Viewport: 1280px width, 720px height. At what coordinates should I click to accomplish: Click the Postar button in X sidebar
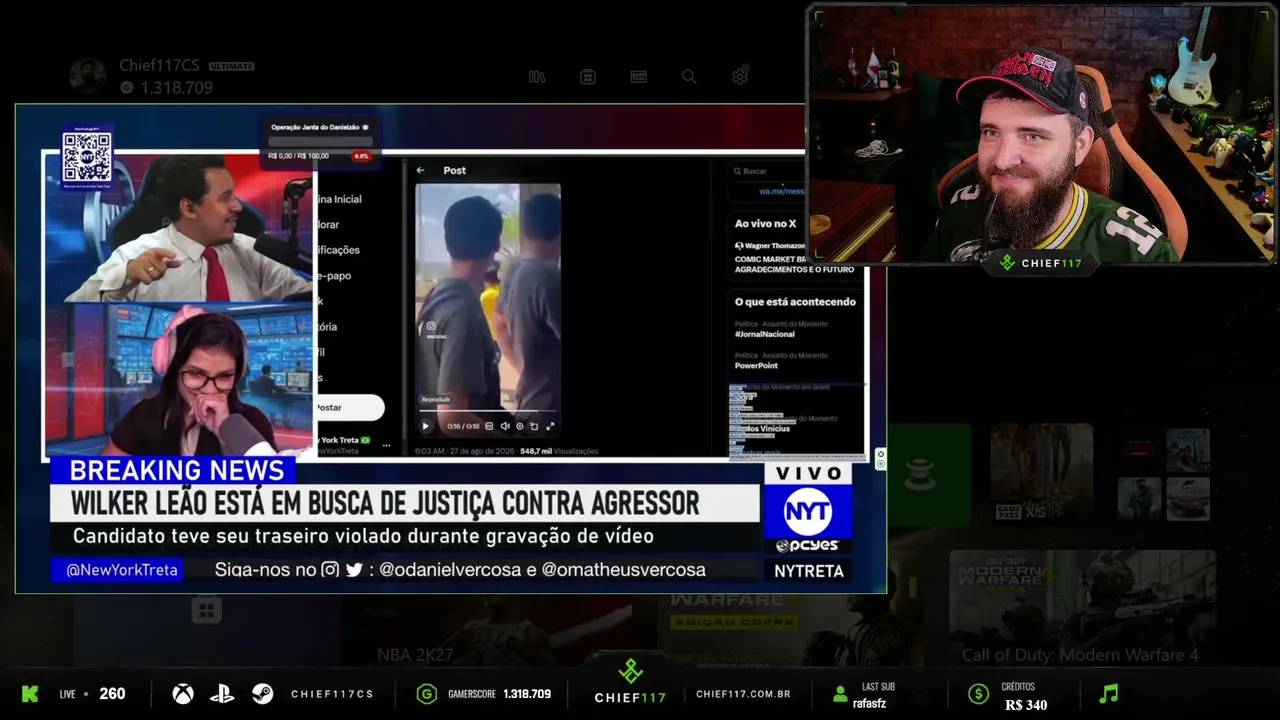349,407
